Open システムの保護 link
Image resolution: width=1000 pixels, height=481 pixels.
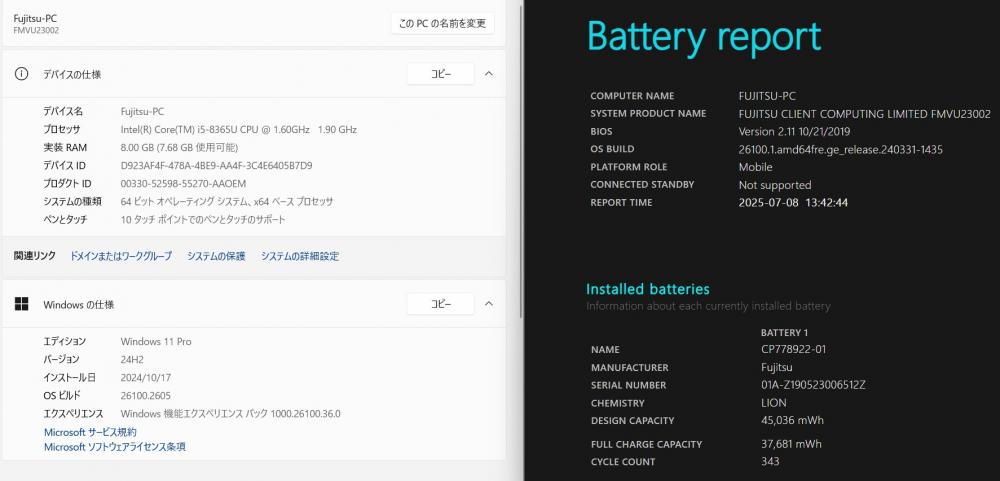tap(216, 256)
